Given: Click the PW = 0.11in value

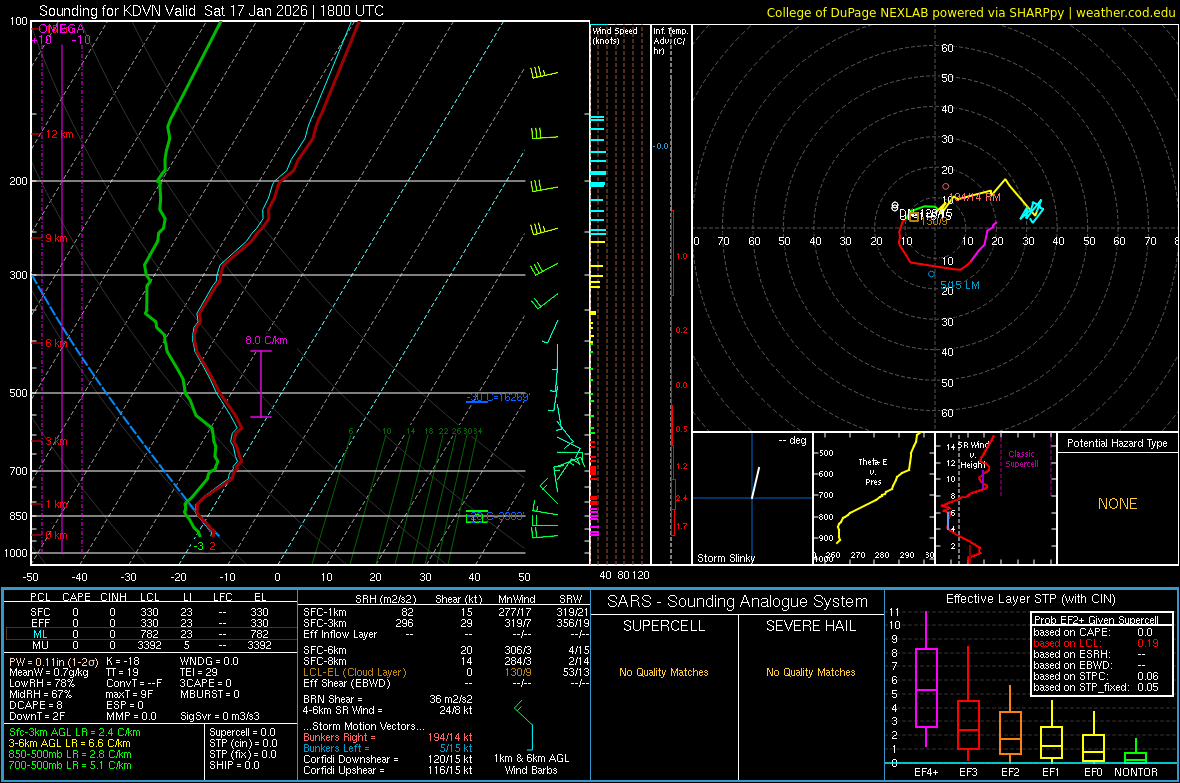Looking at the screenshot, I should click(53, 661).
